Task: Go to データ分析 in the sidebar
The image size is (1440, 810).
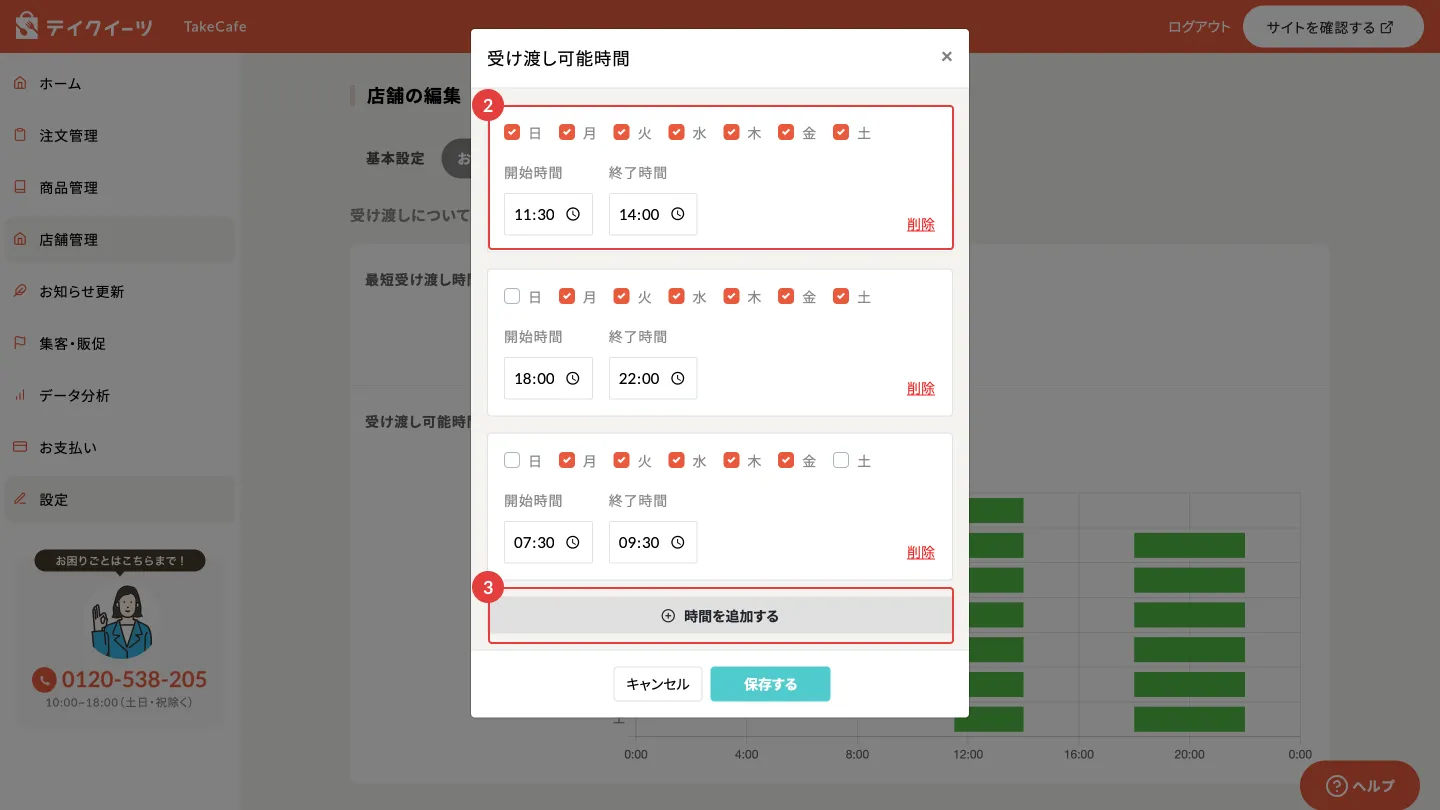Action: click(74, 395)
